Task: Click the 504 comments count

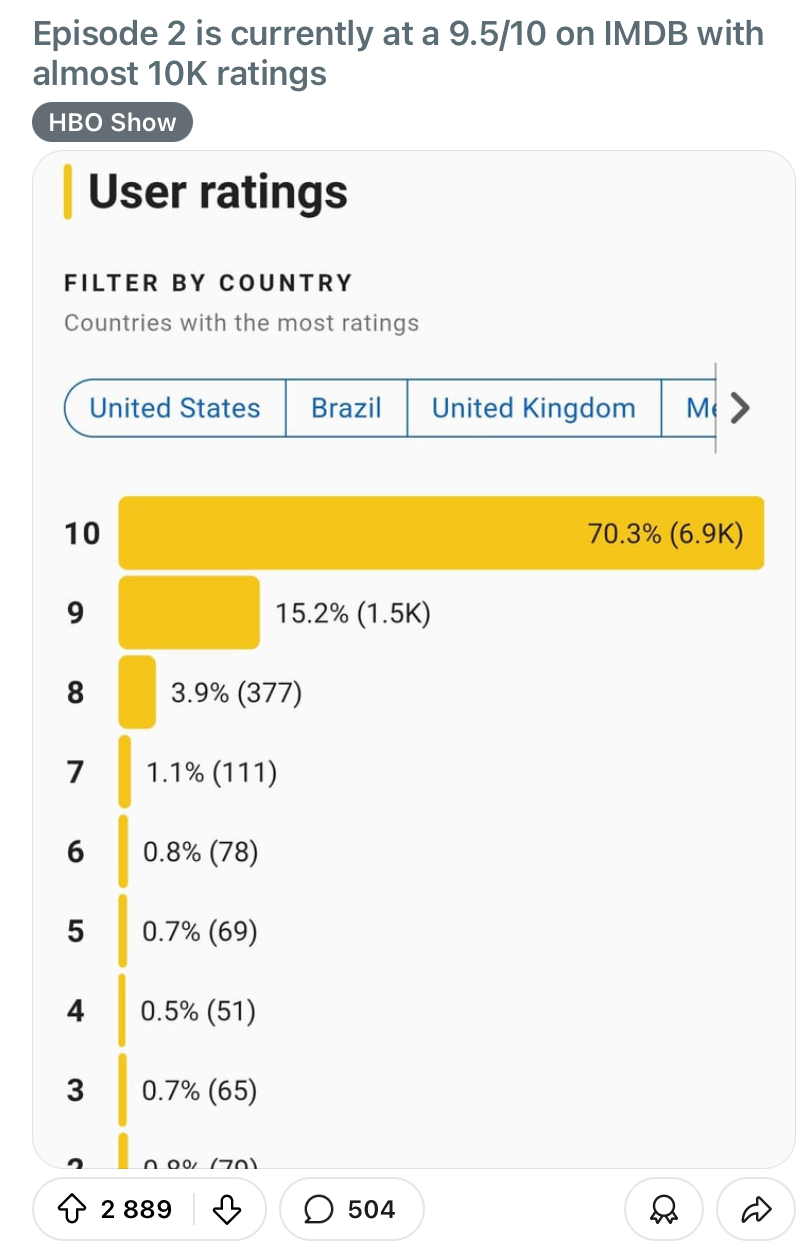Action: 371,1210
